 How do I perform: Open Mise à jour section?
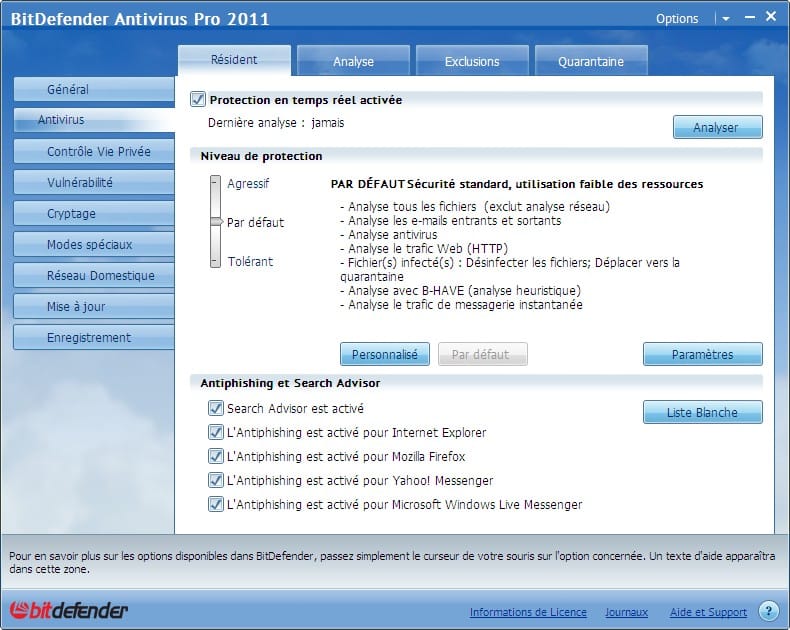coord(94,306)
